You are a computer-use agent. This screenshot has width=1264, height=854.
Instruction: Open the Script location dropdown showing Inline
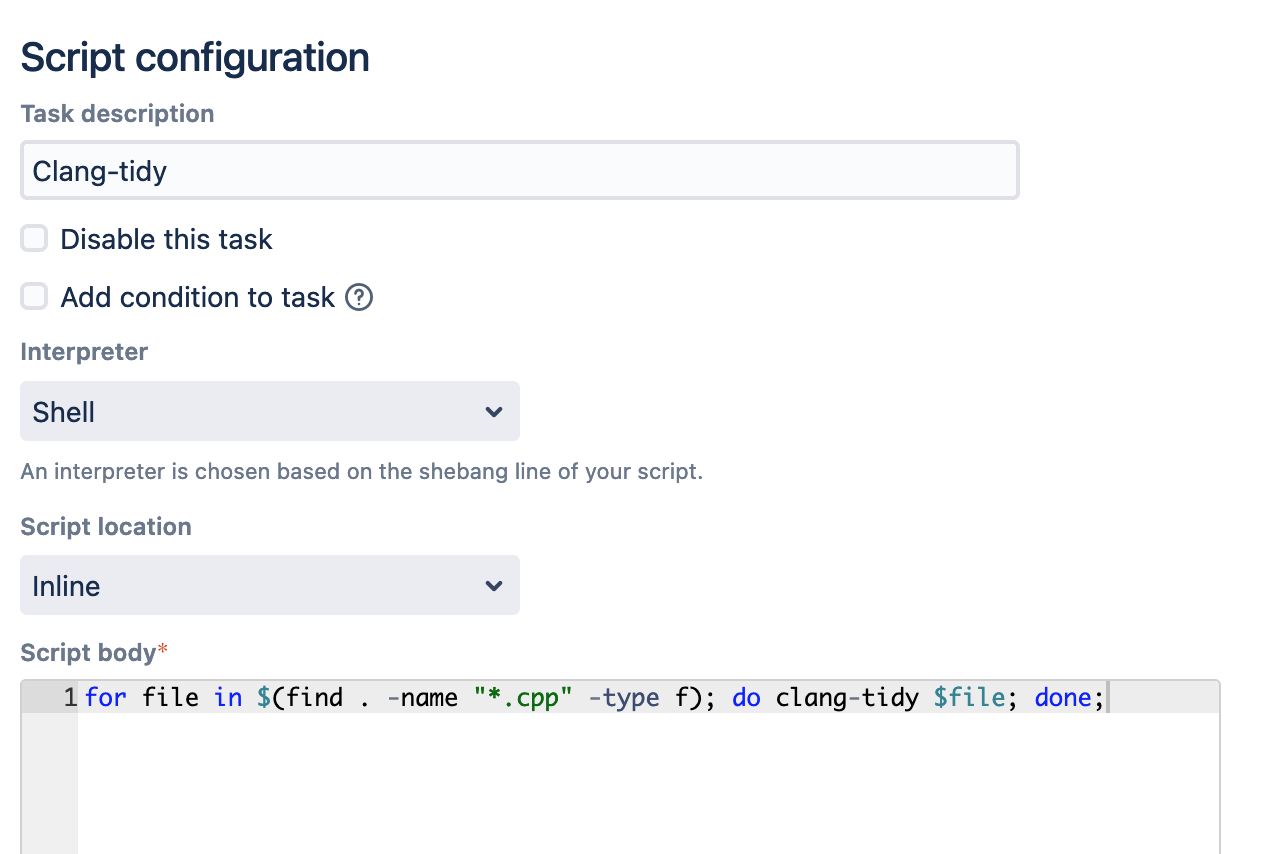[270, 585]
